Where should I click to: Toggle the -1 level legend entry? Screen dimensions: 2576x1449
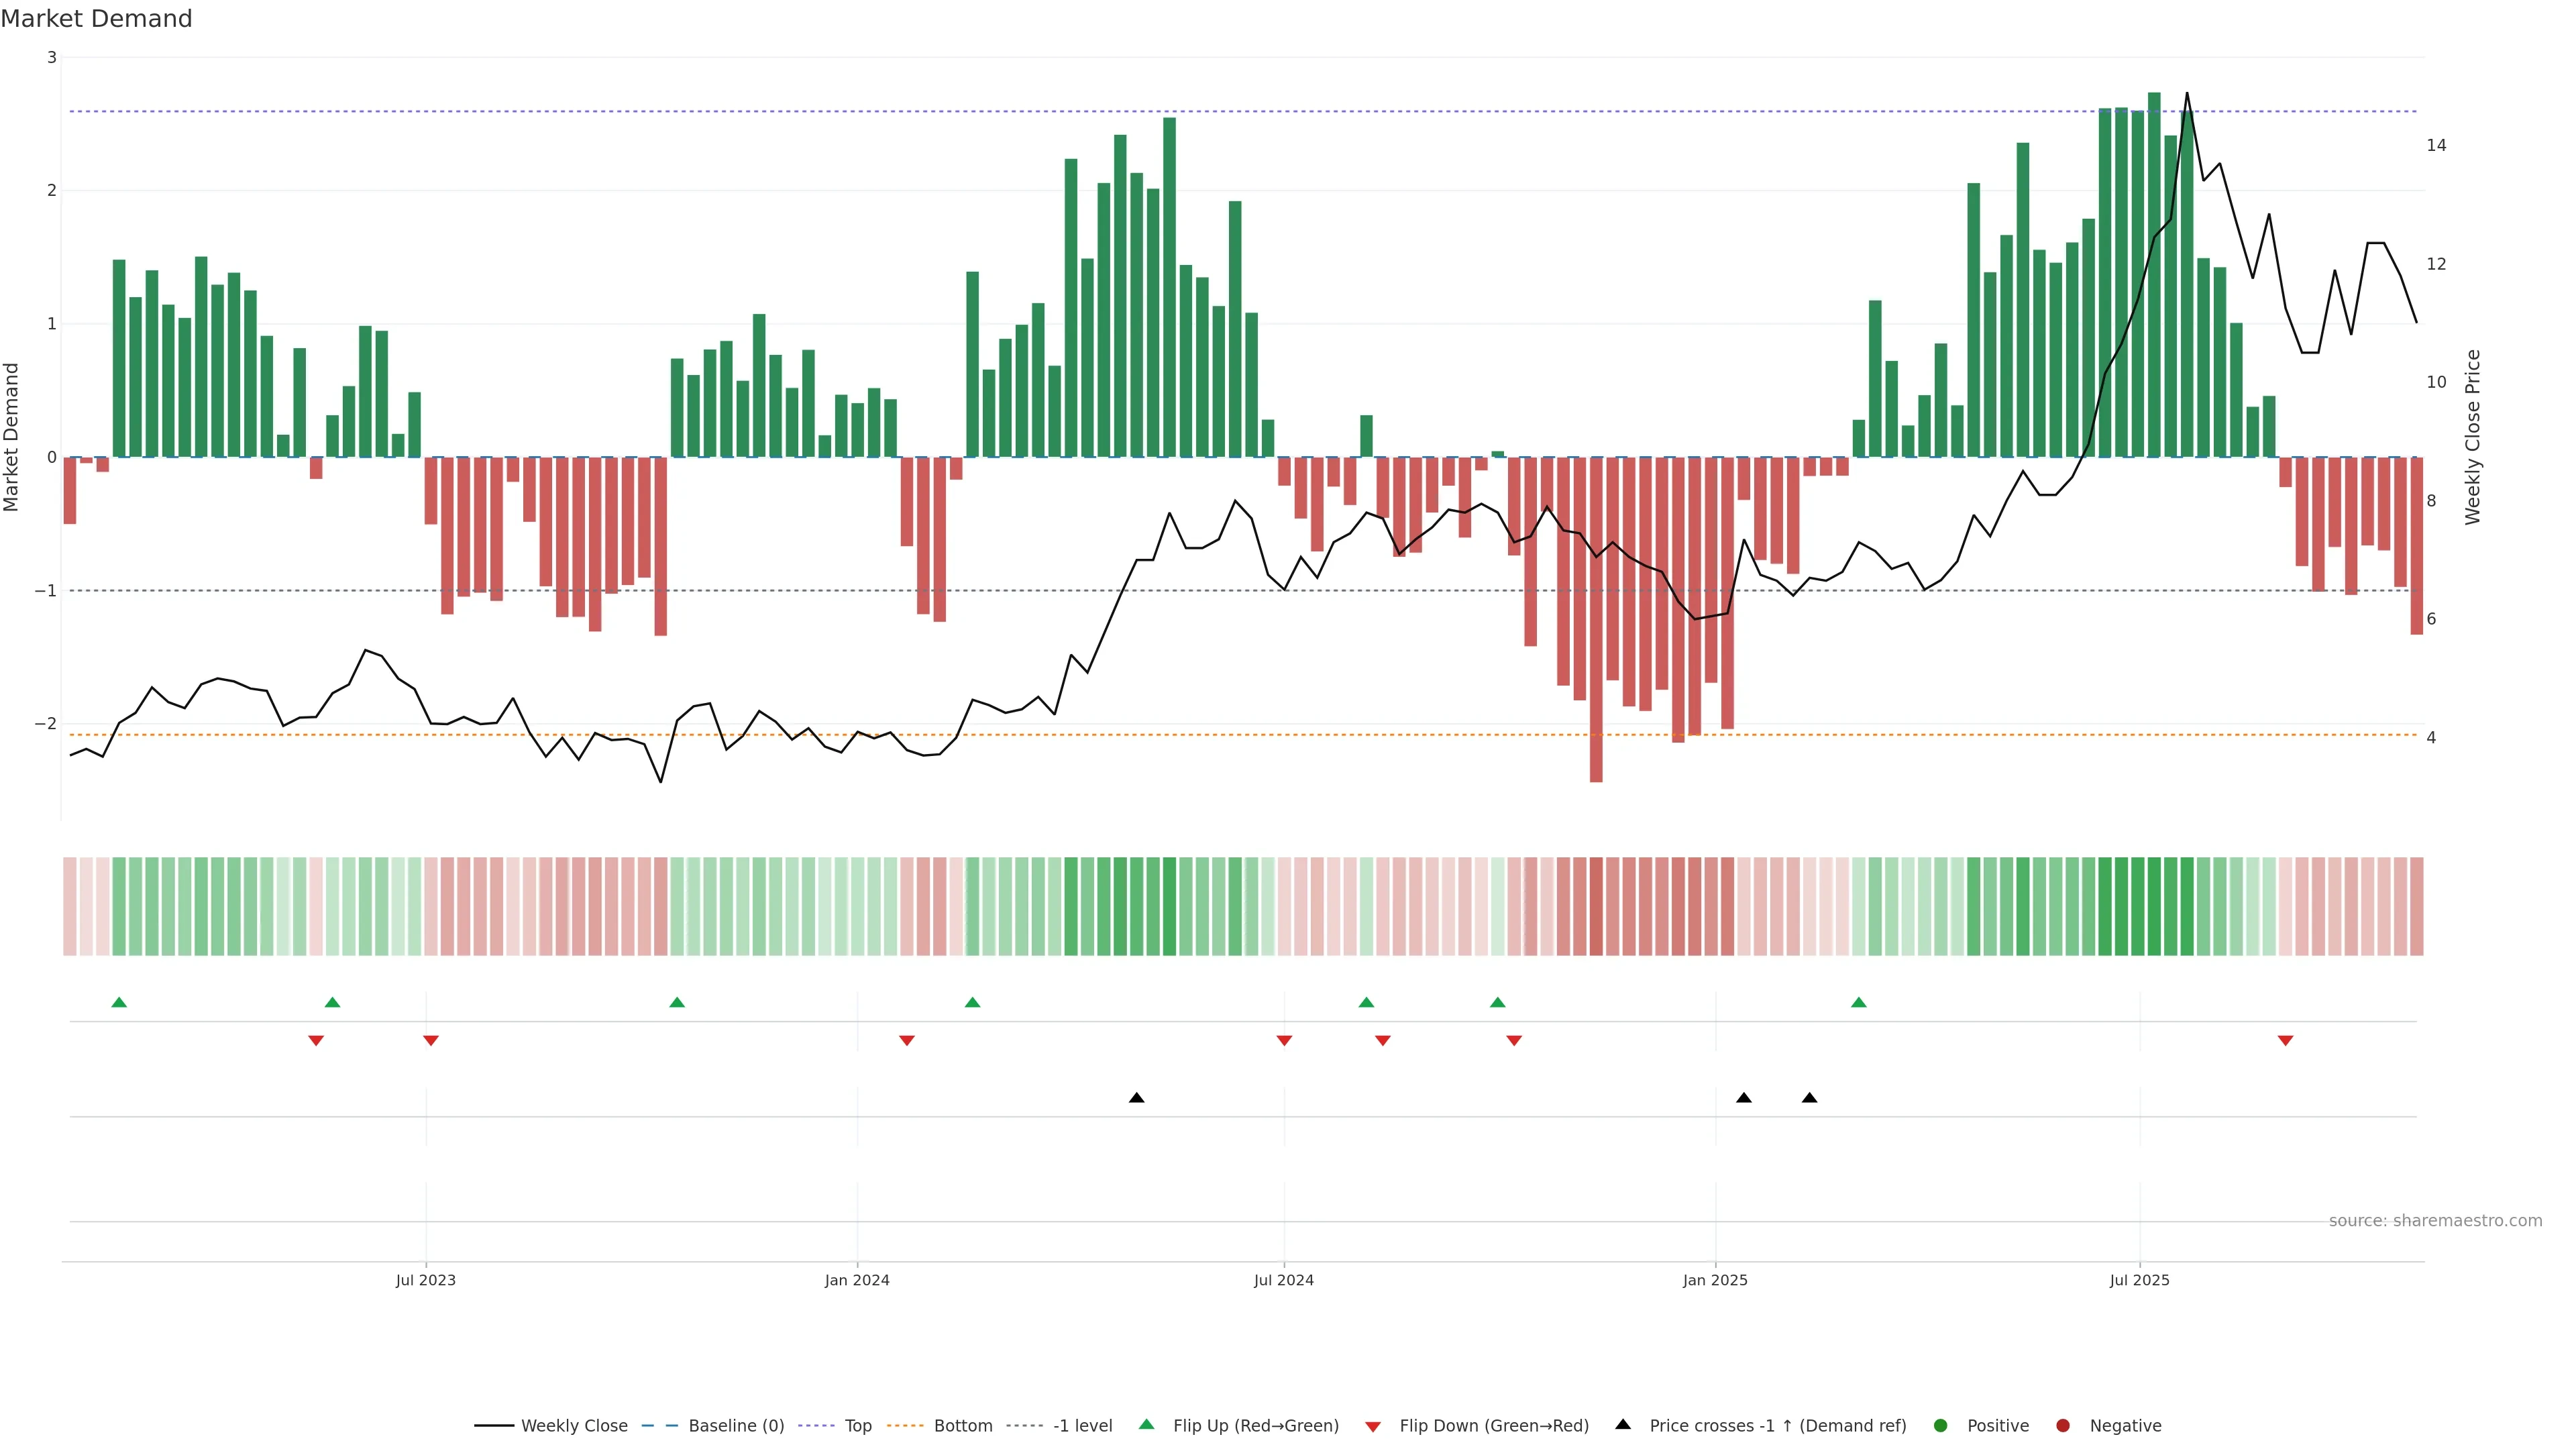(1082, 1425)
